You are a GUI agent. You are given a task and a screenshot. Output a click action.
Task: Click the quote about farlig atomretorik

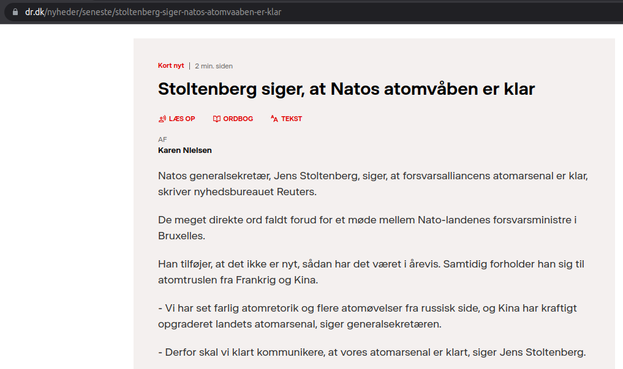(x=367, y=316)
